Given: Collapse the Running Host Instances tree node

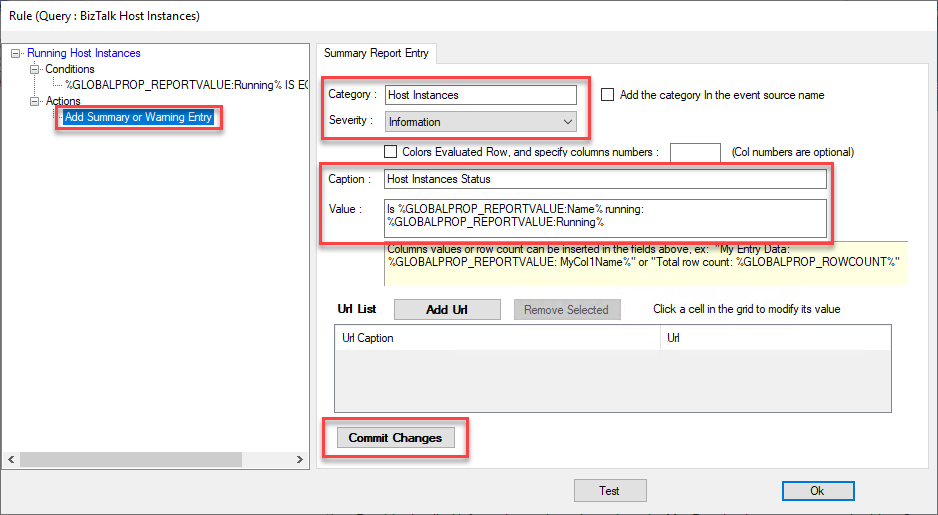Looking at the screenshot, I should (x=16, y=54).
